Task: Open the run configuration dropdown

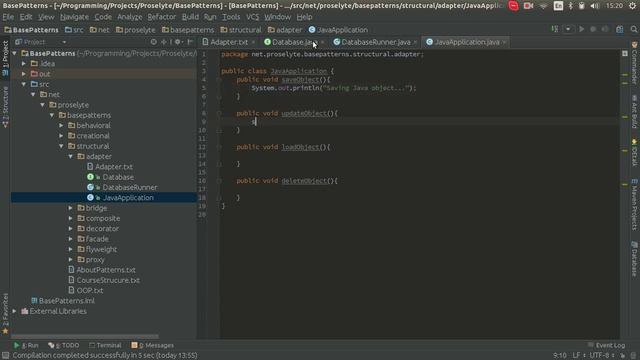Action: click(568, 29)
